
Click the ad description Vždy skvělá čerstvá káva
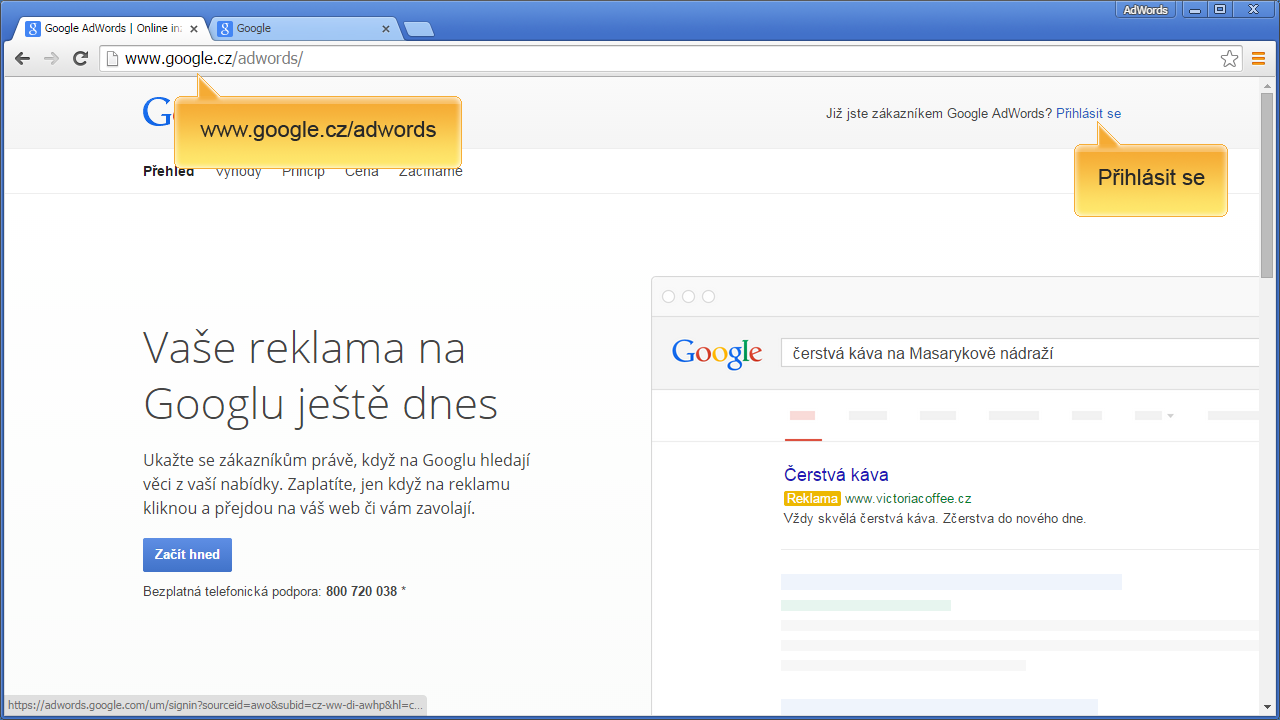click(934, 519)
